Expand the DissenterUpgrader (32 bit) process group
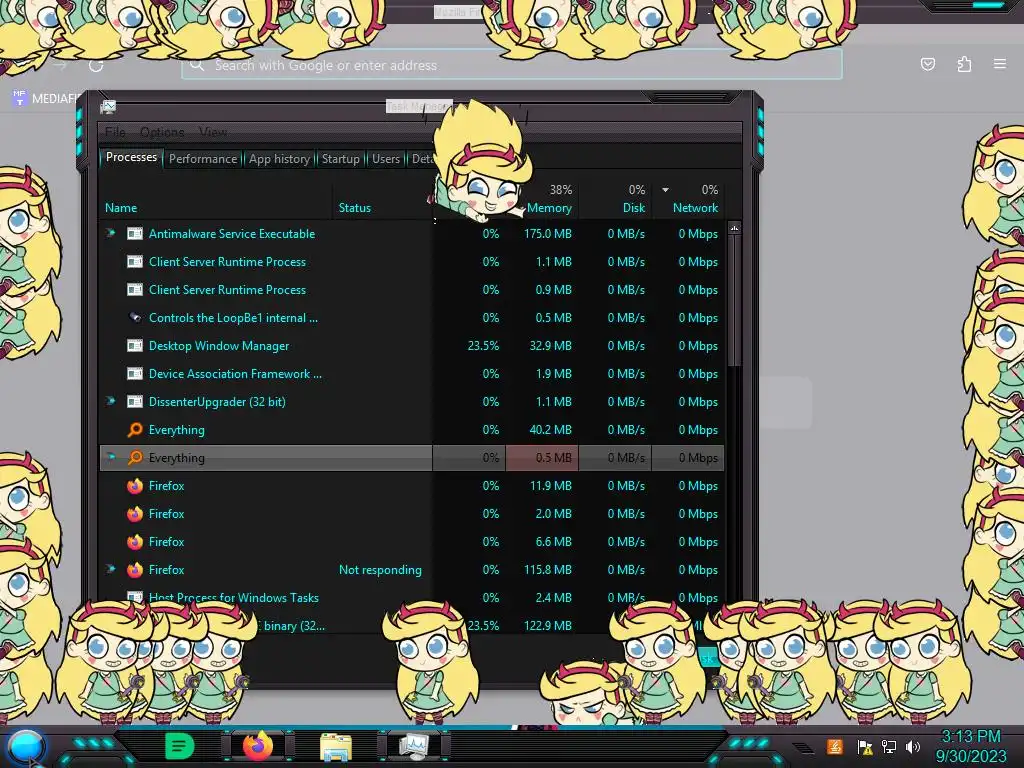Screen dimensions: 1024x768 pyautogui.click(x=111, y=401)
